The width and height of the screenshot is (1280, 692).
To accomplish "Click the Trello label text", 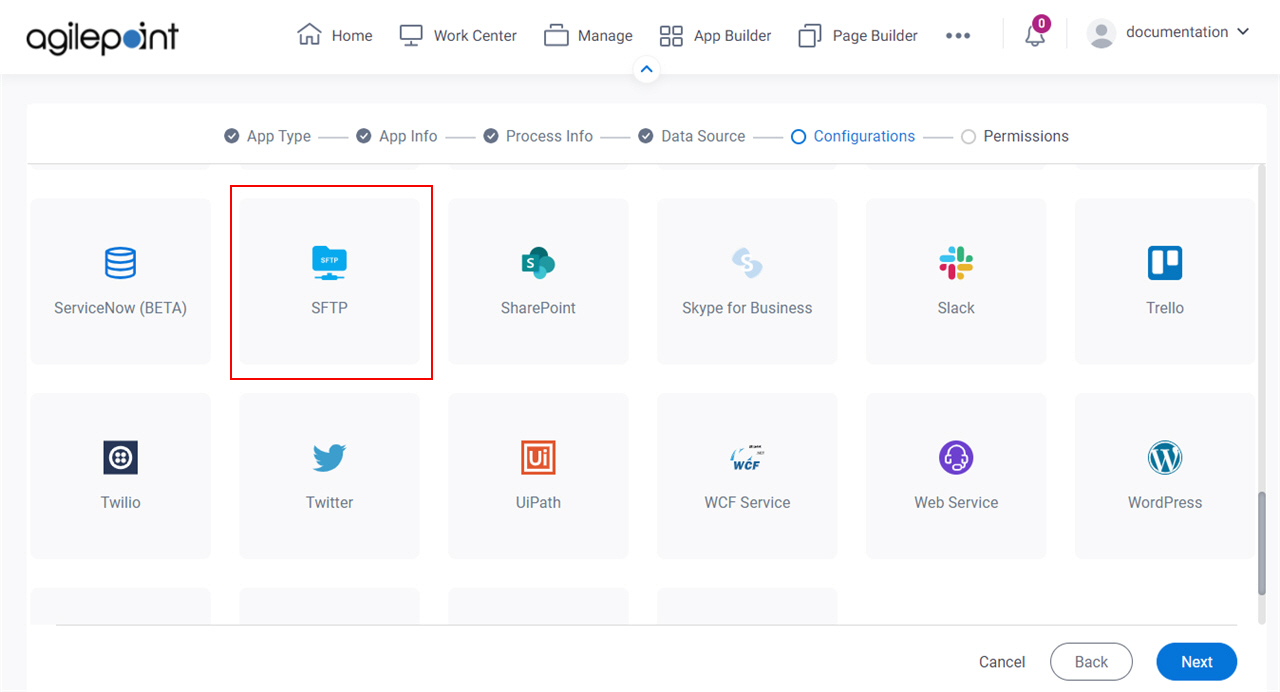I will click(1165, 308).
